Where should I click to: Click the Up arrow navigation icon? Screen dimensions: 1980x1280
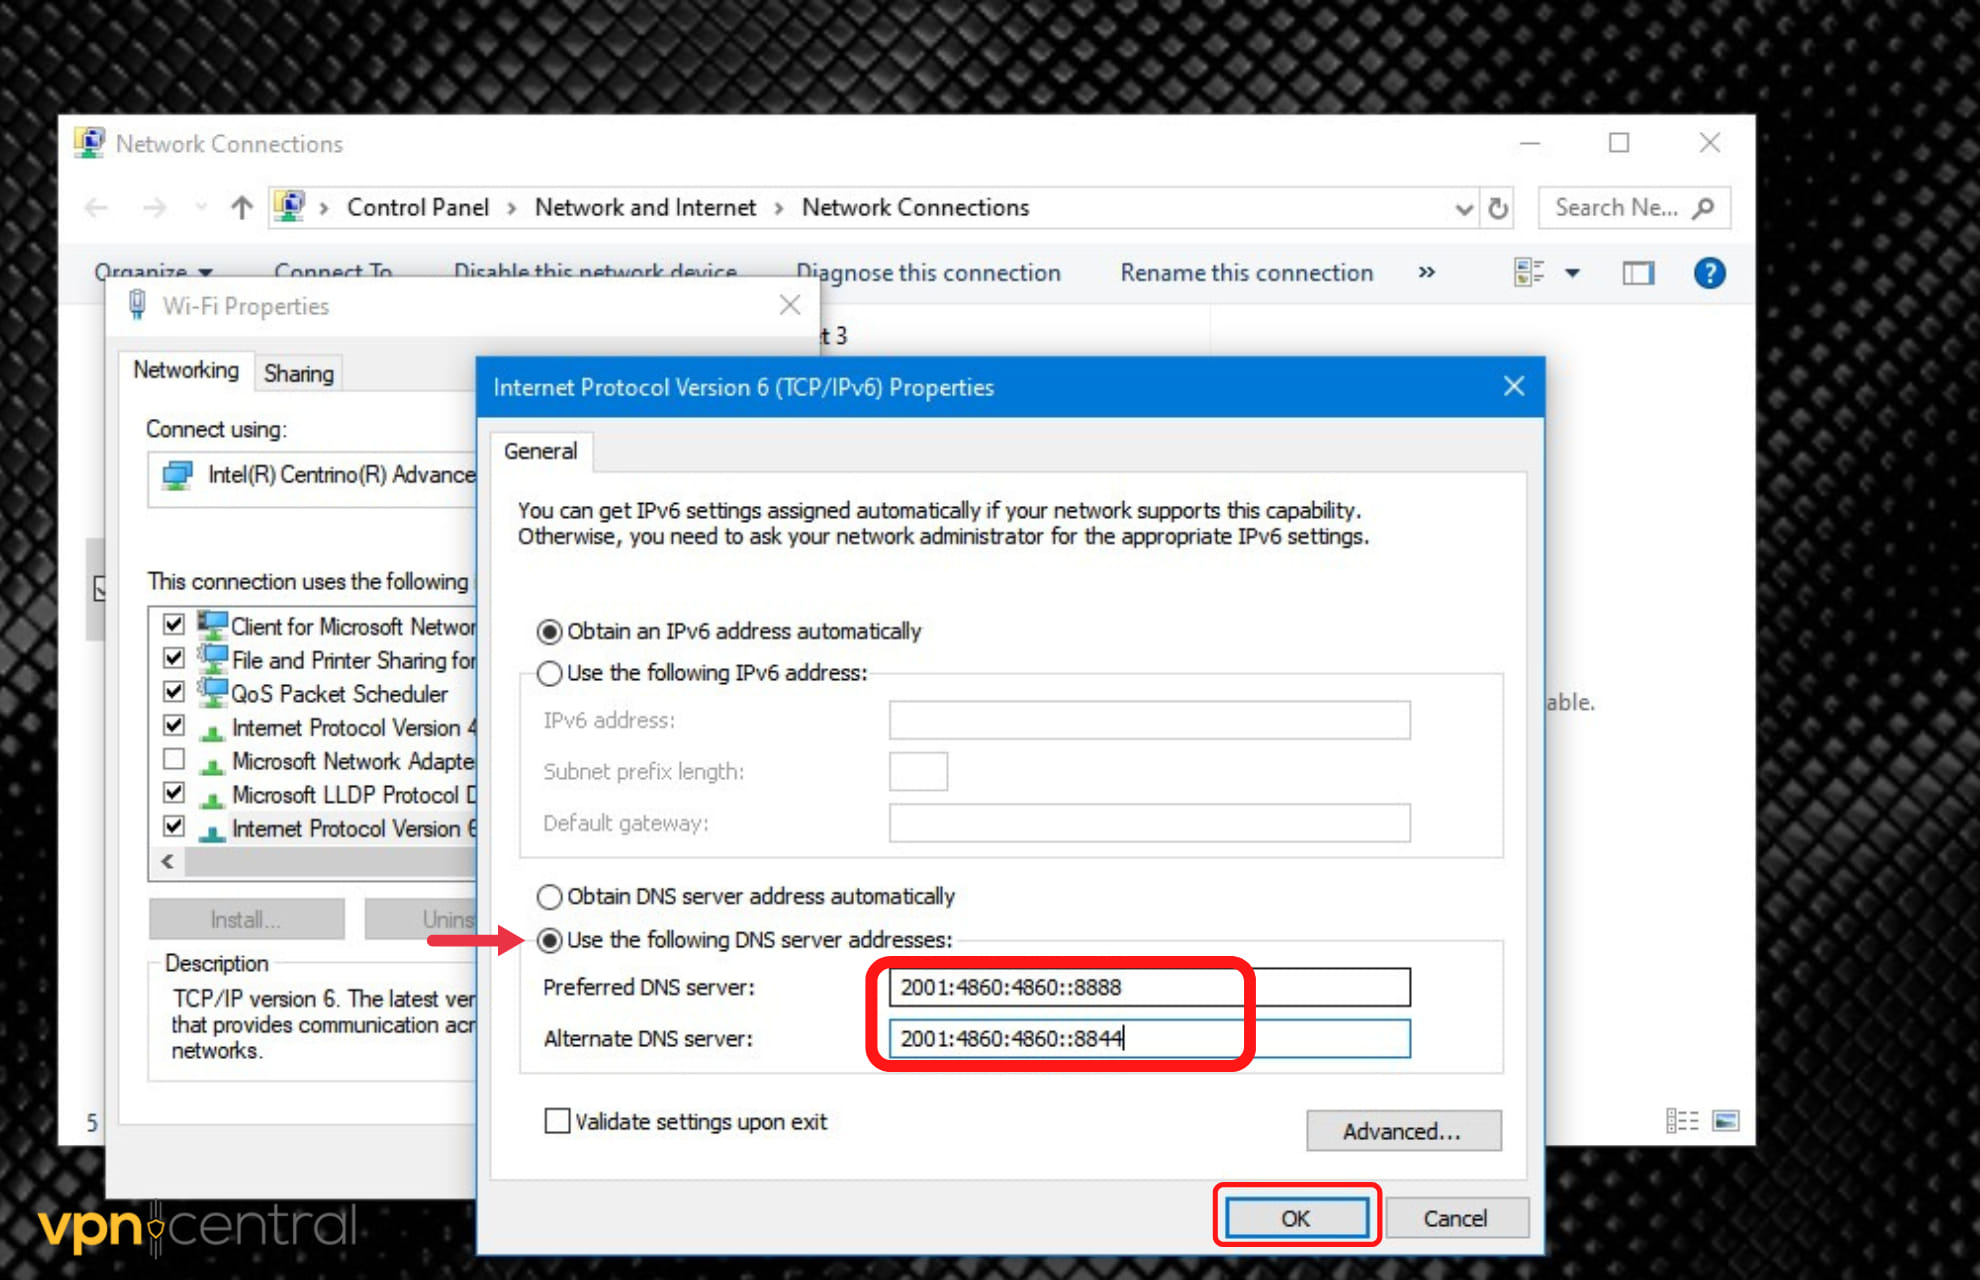(241, 208)
